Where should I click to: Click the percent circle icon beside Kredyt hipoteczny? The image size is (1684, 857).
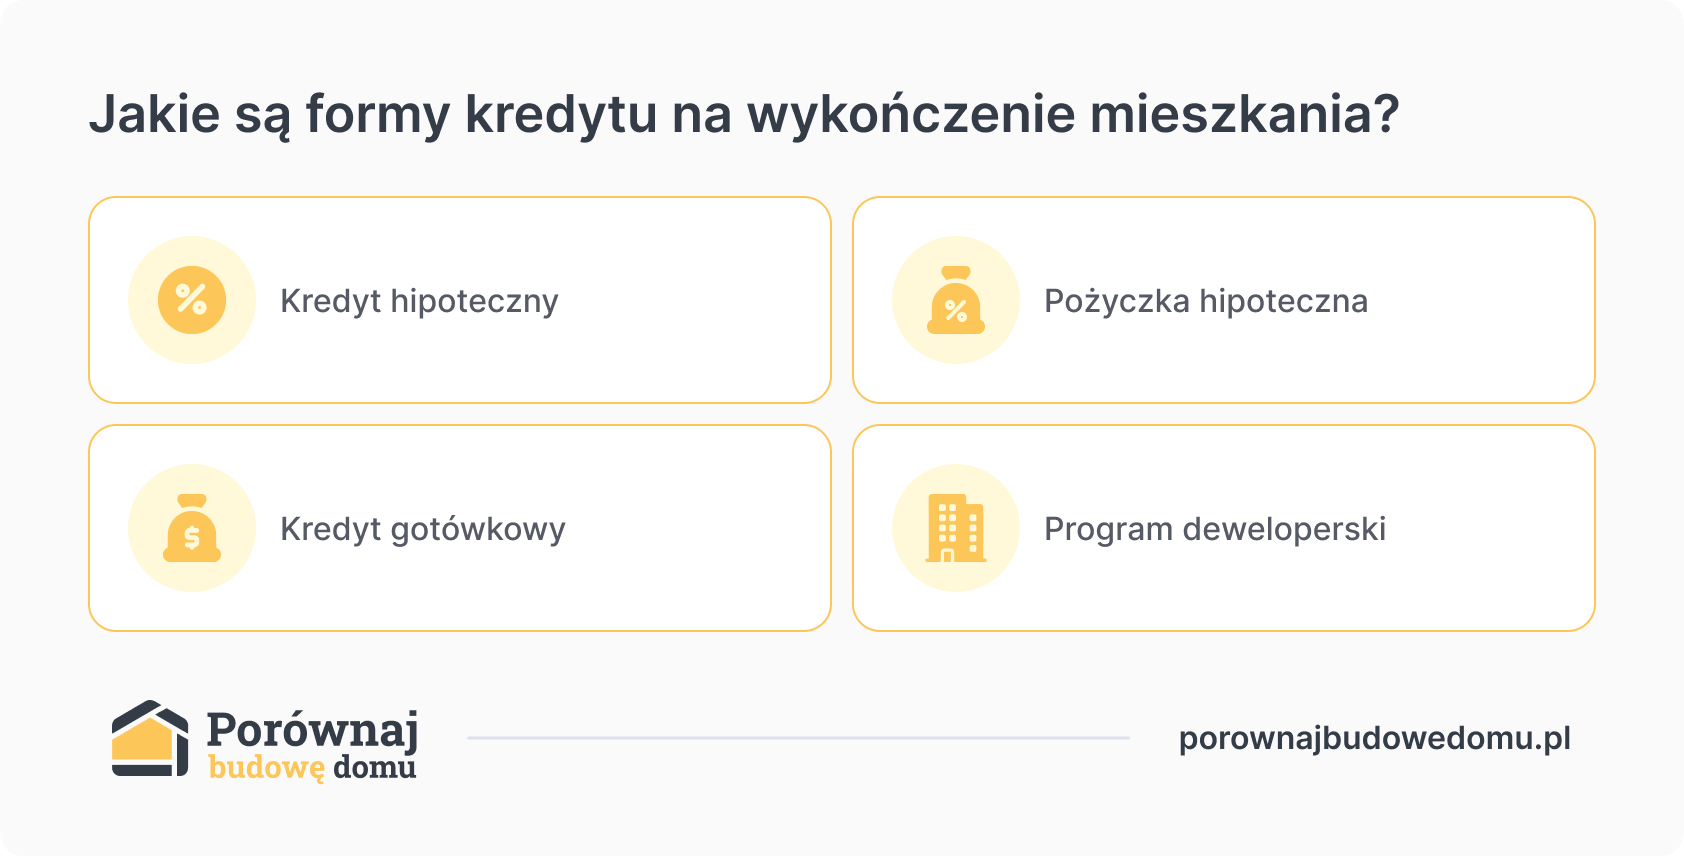[192, 300]
